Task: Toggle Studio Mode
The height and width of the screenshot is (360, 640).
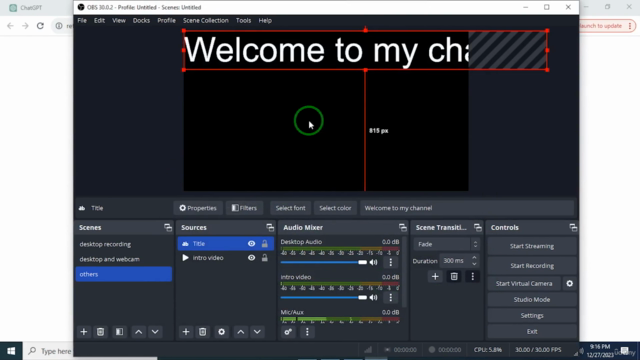Action: (532, 300)
